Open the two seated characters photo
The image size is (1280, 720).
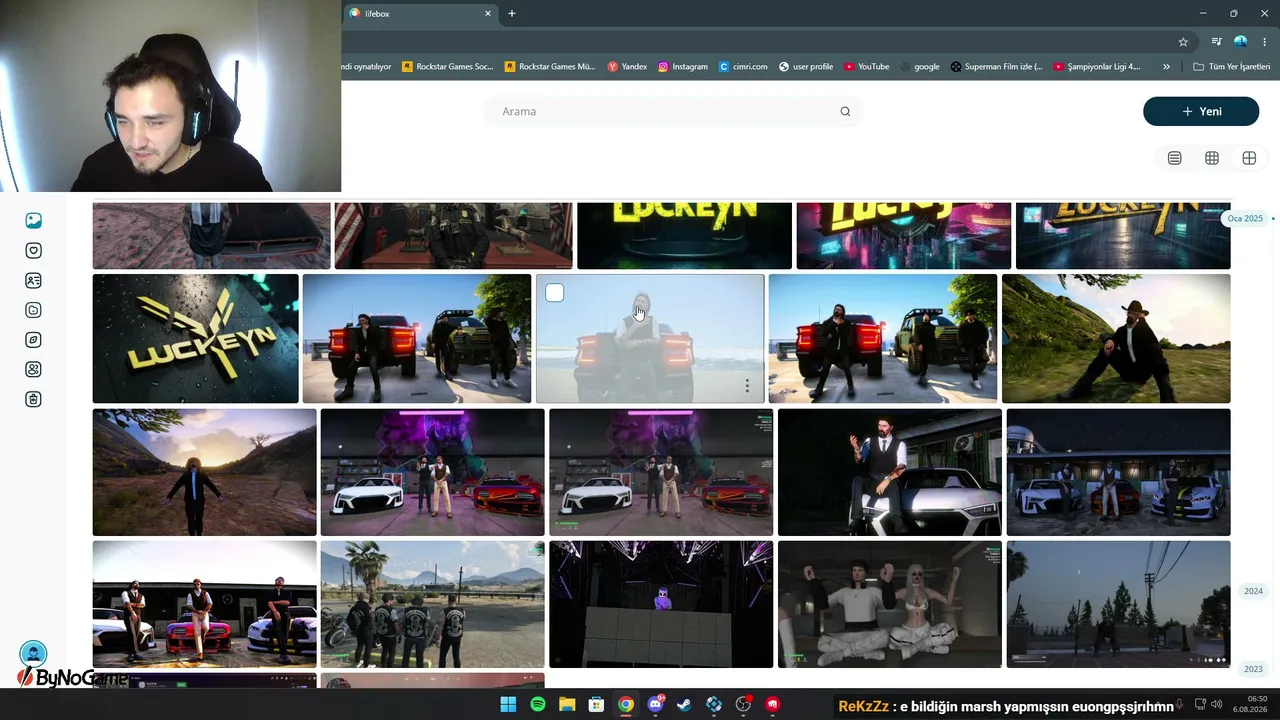click(889, 604)
